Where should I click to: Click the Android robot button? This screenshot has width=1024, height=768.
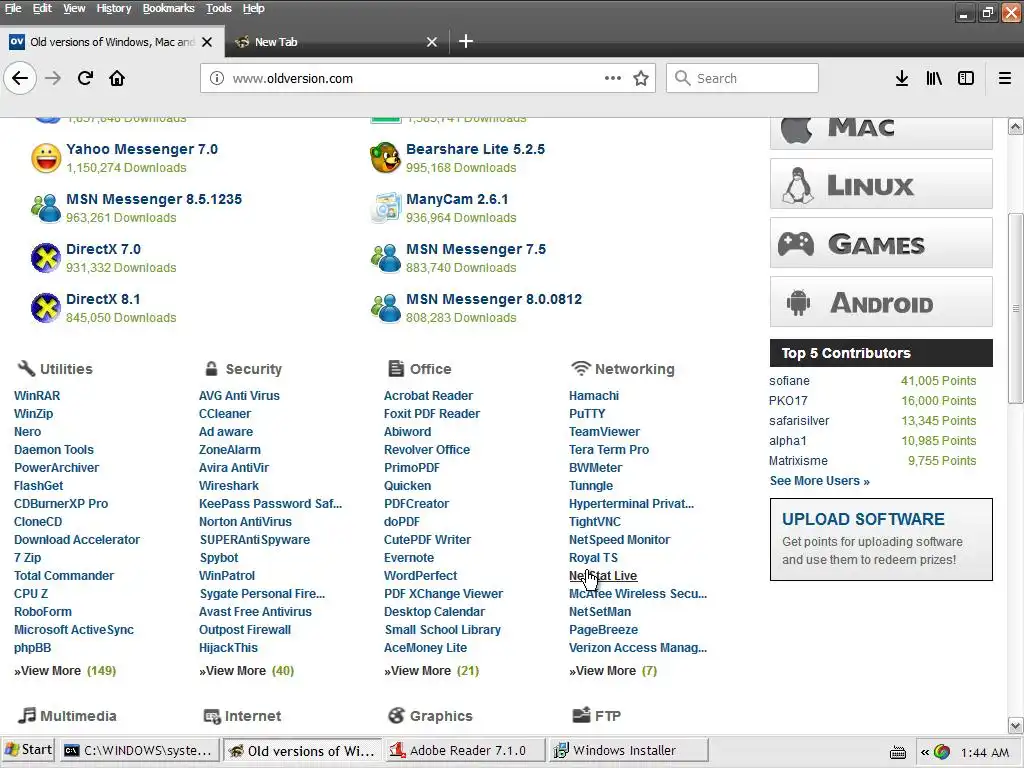click(881, 302)
